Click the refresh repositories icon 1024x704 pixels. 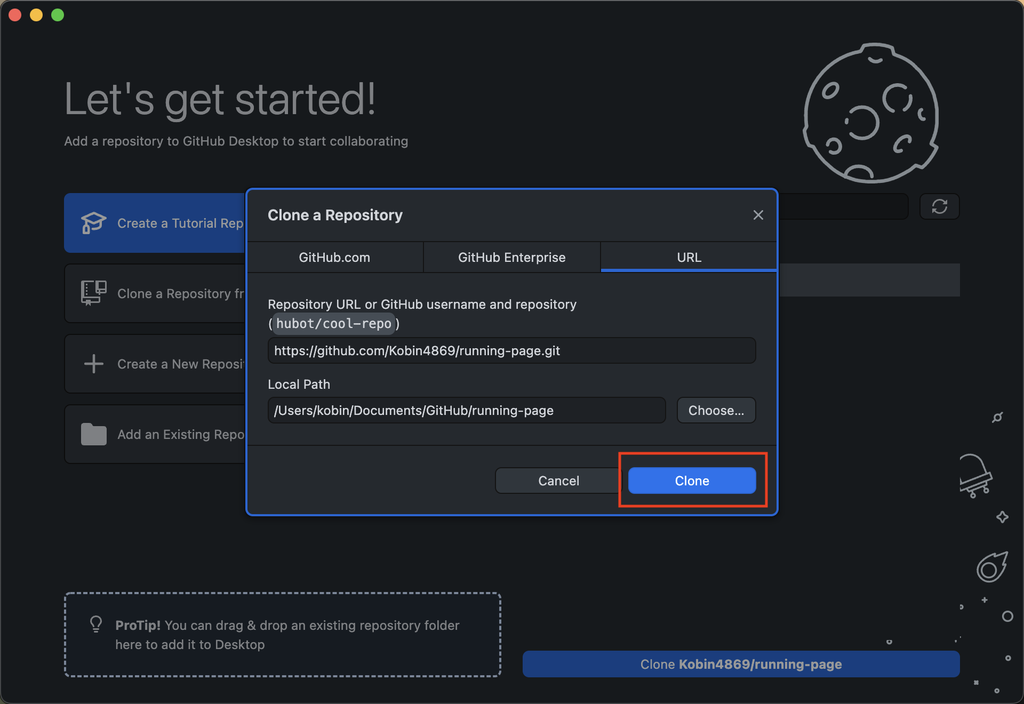[939, 206]
